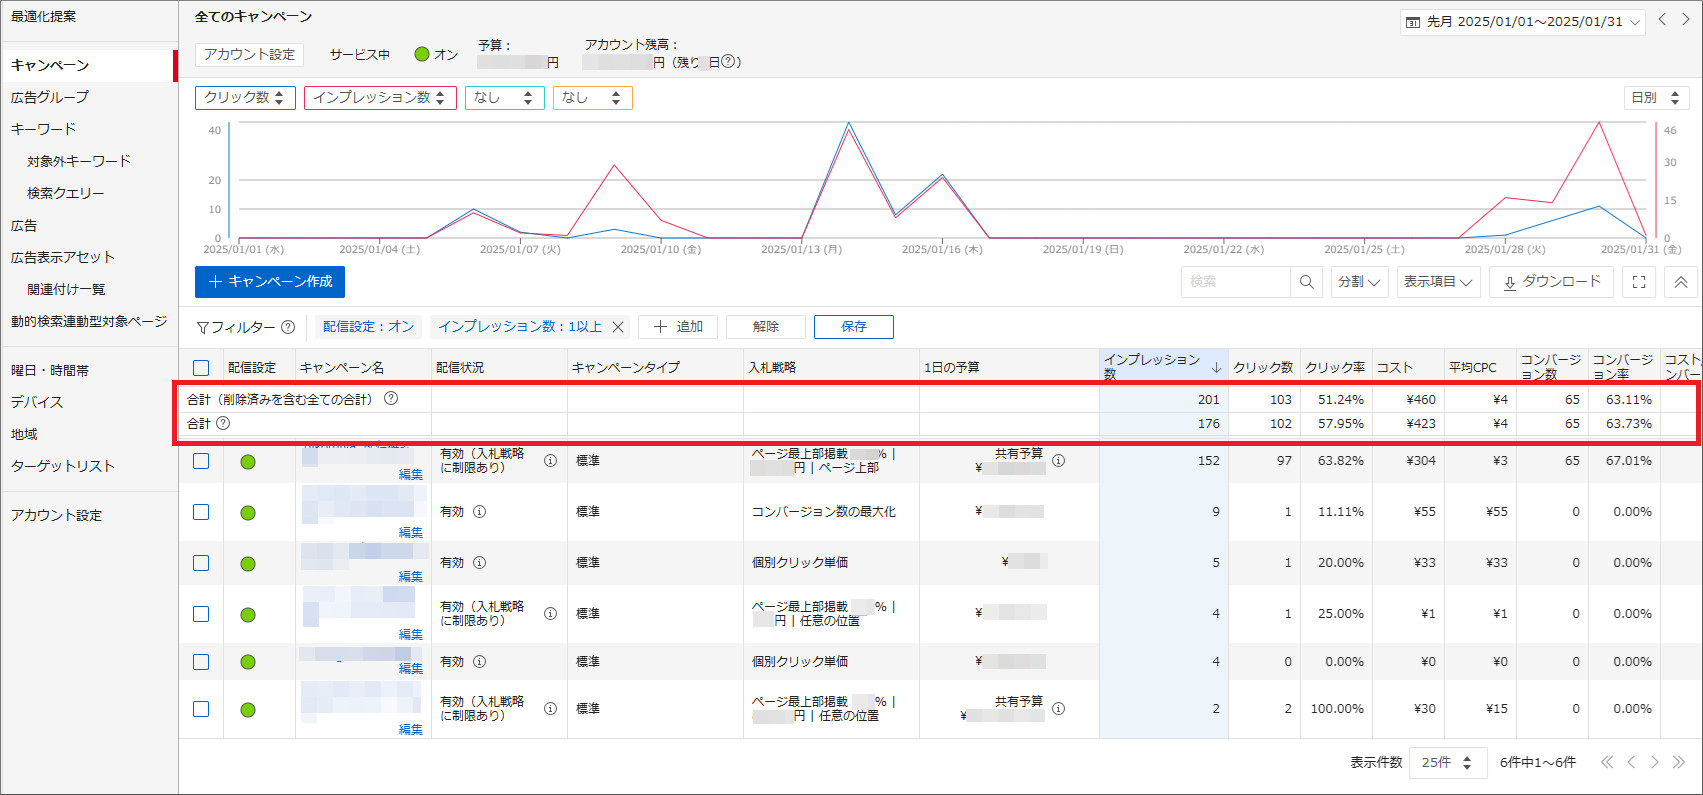
Task: Click info icon beside 有効 in the 9-impression row
Action: point(479,512)
